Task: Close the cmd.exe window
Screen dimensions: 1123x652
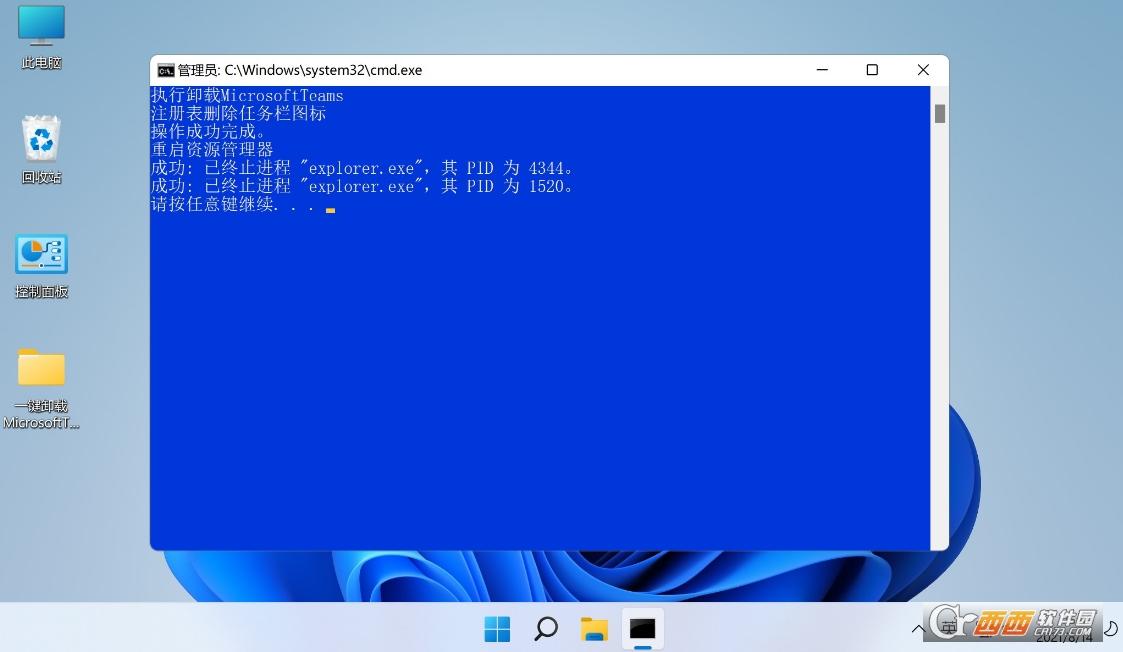Action: tap(923, 69)
